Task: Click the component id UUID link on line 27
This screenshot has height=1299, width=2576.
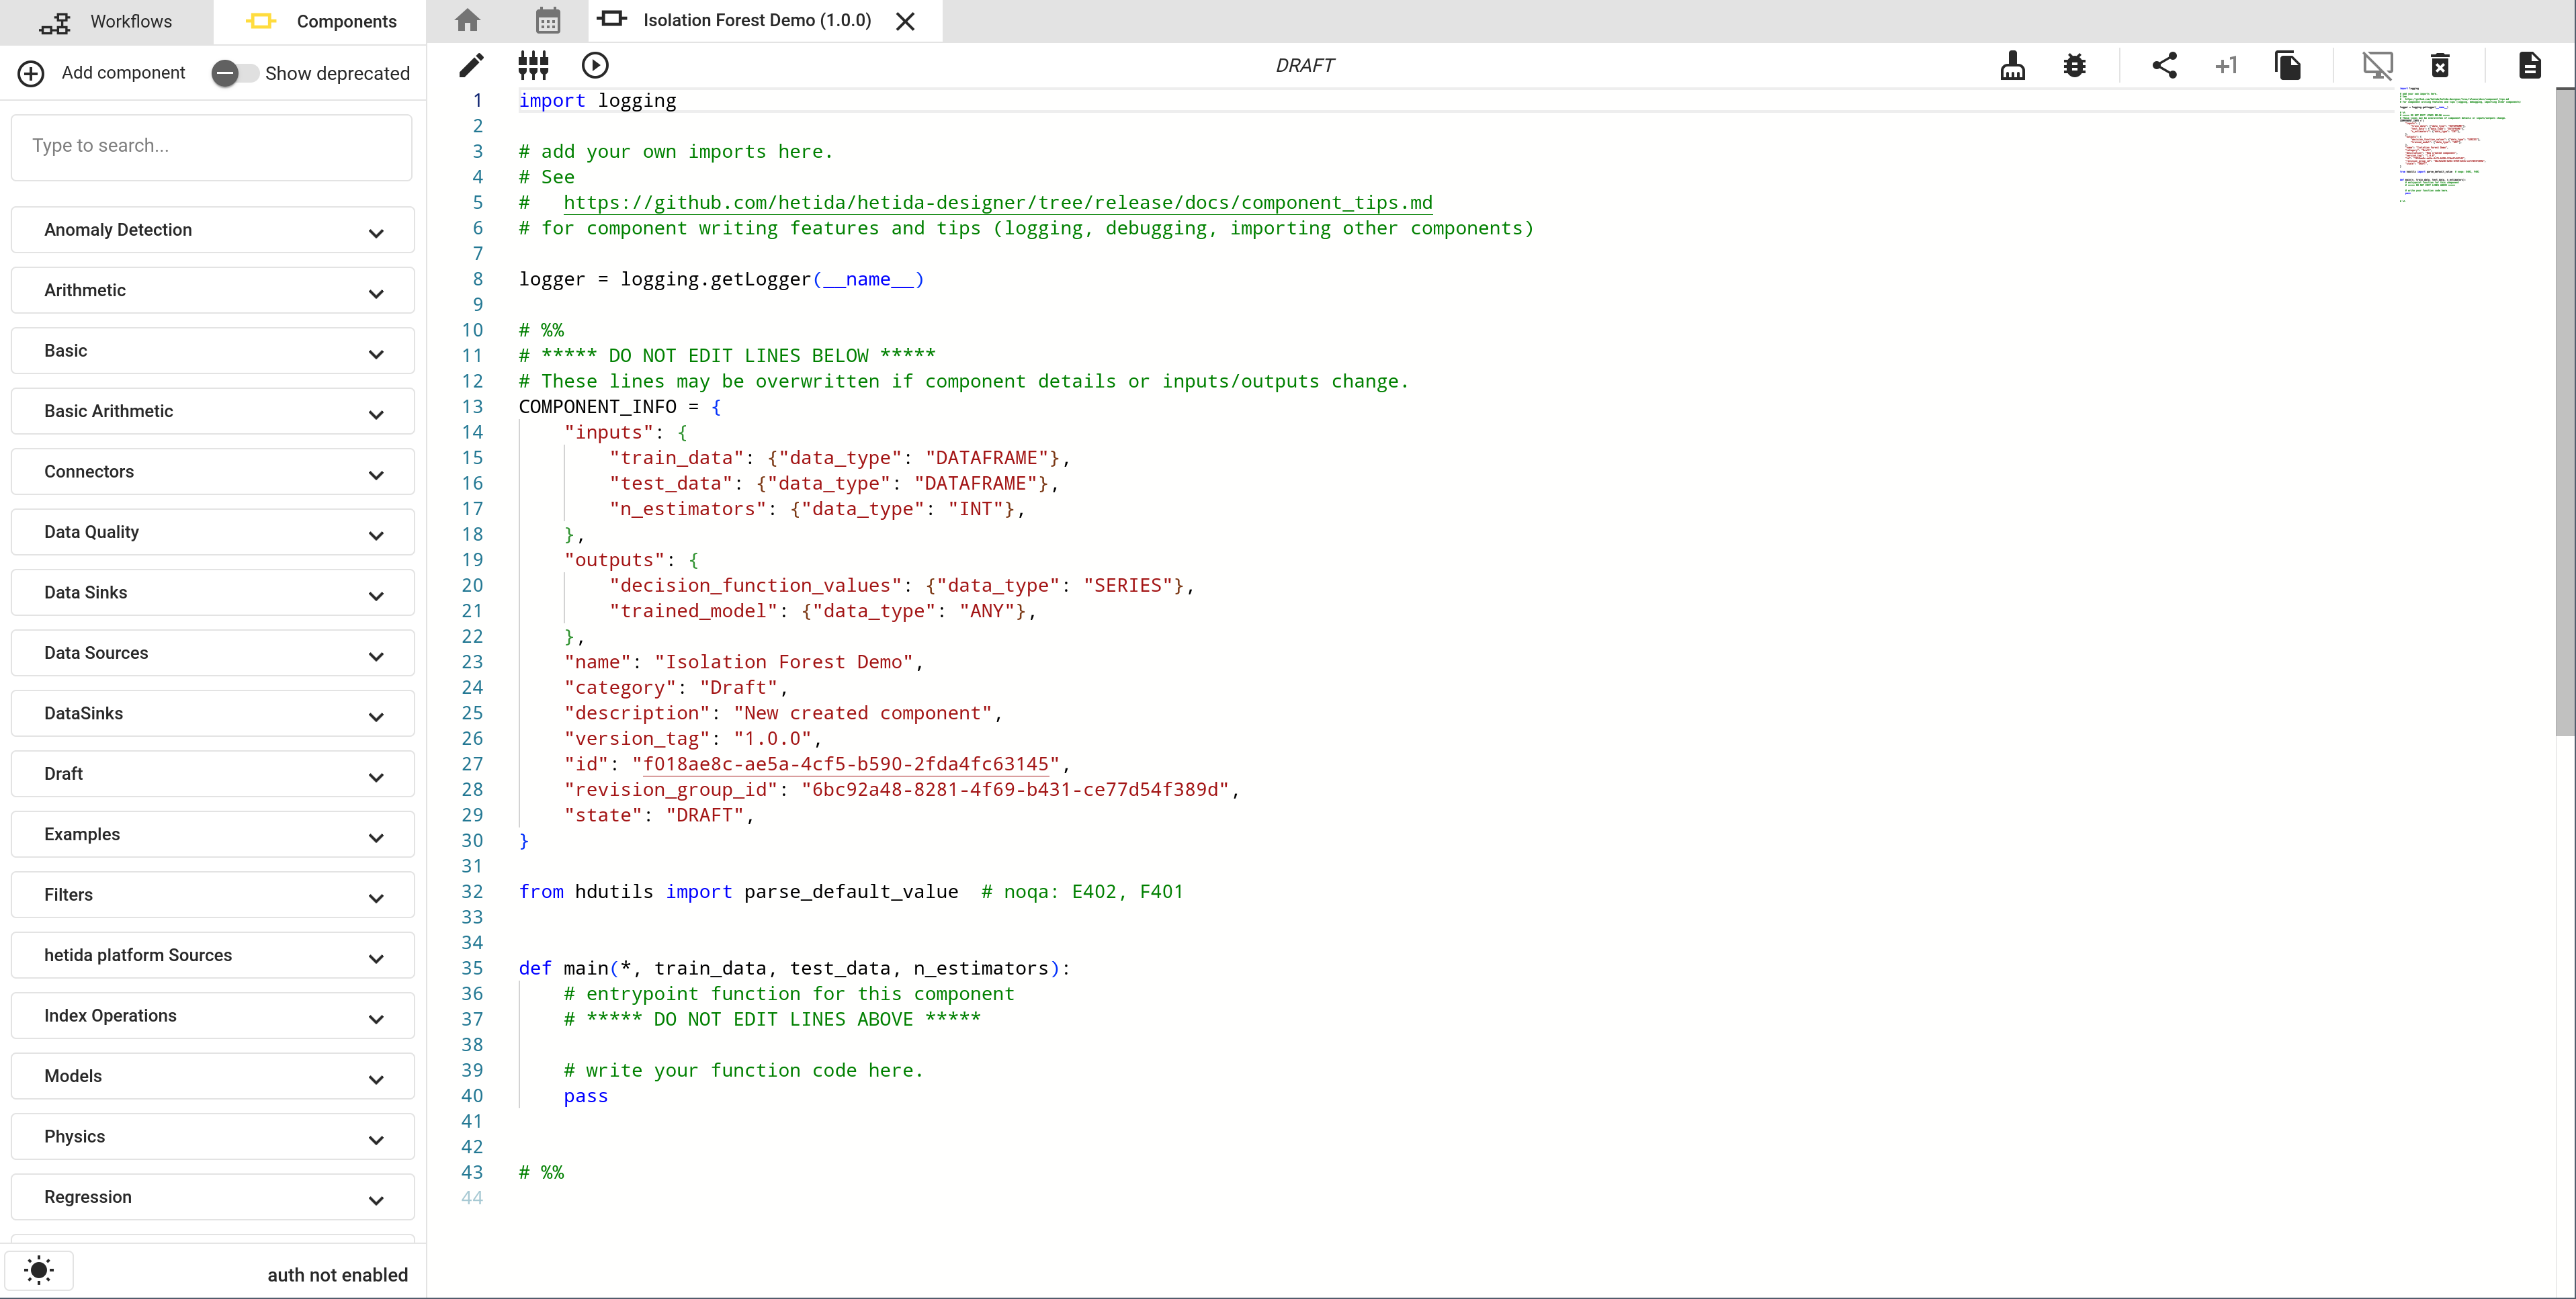Action: pos(845,764)
